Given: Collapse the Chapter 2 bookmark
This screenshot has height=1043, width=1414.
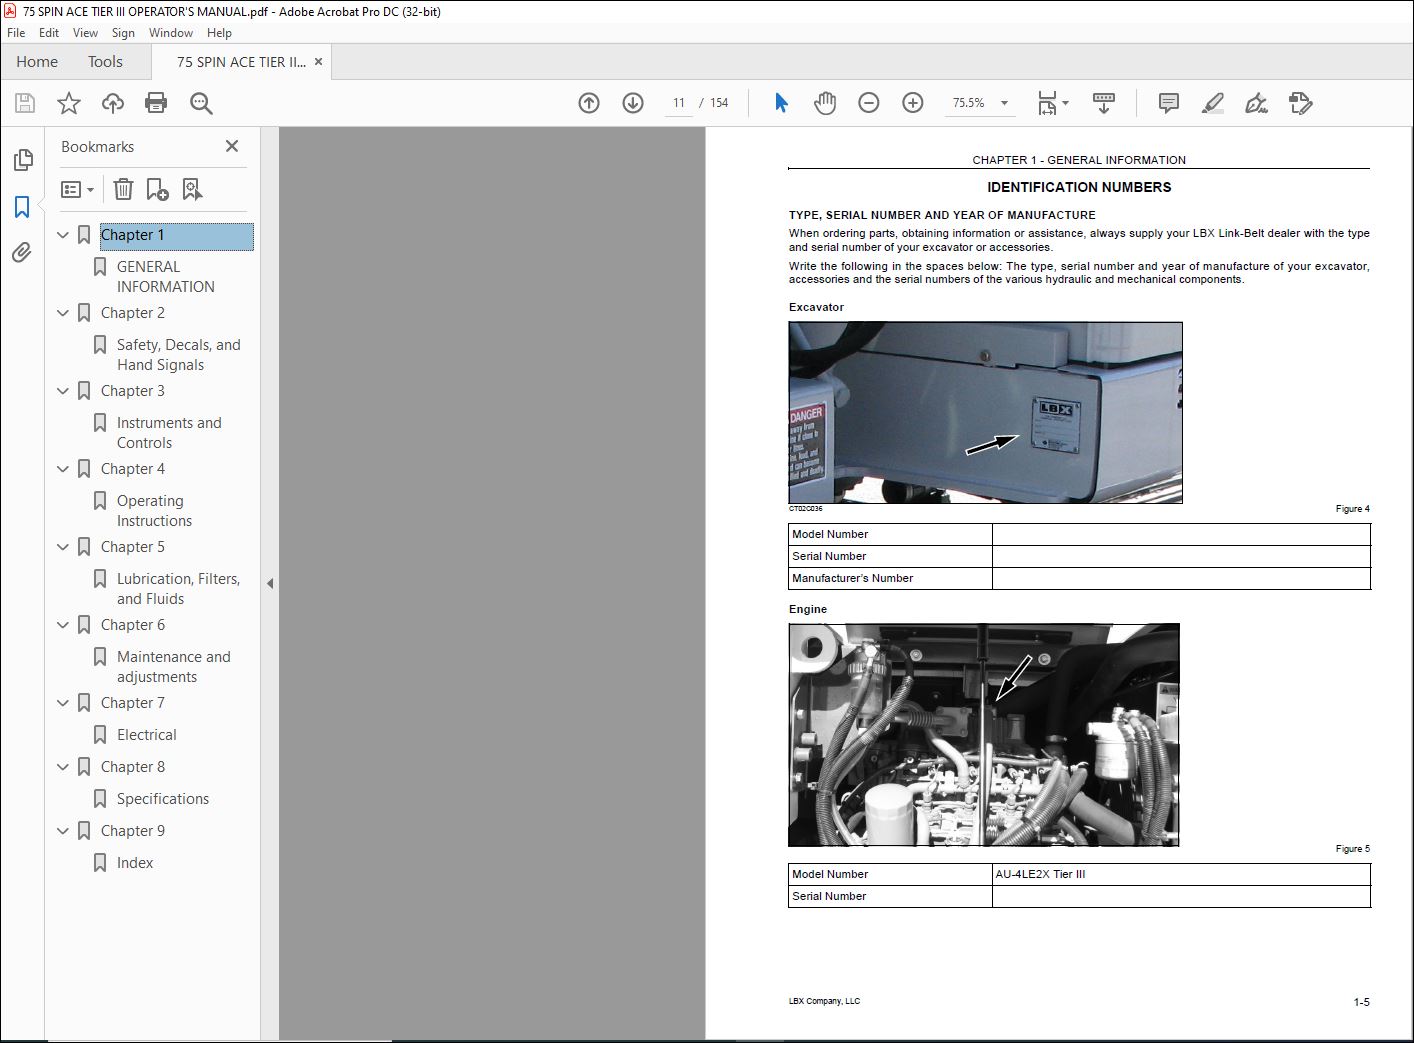Looking at the screenshot, I should 63,313.
